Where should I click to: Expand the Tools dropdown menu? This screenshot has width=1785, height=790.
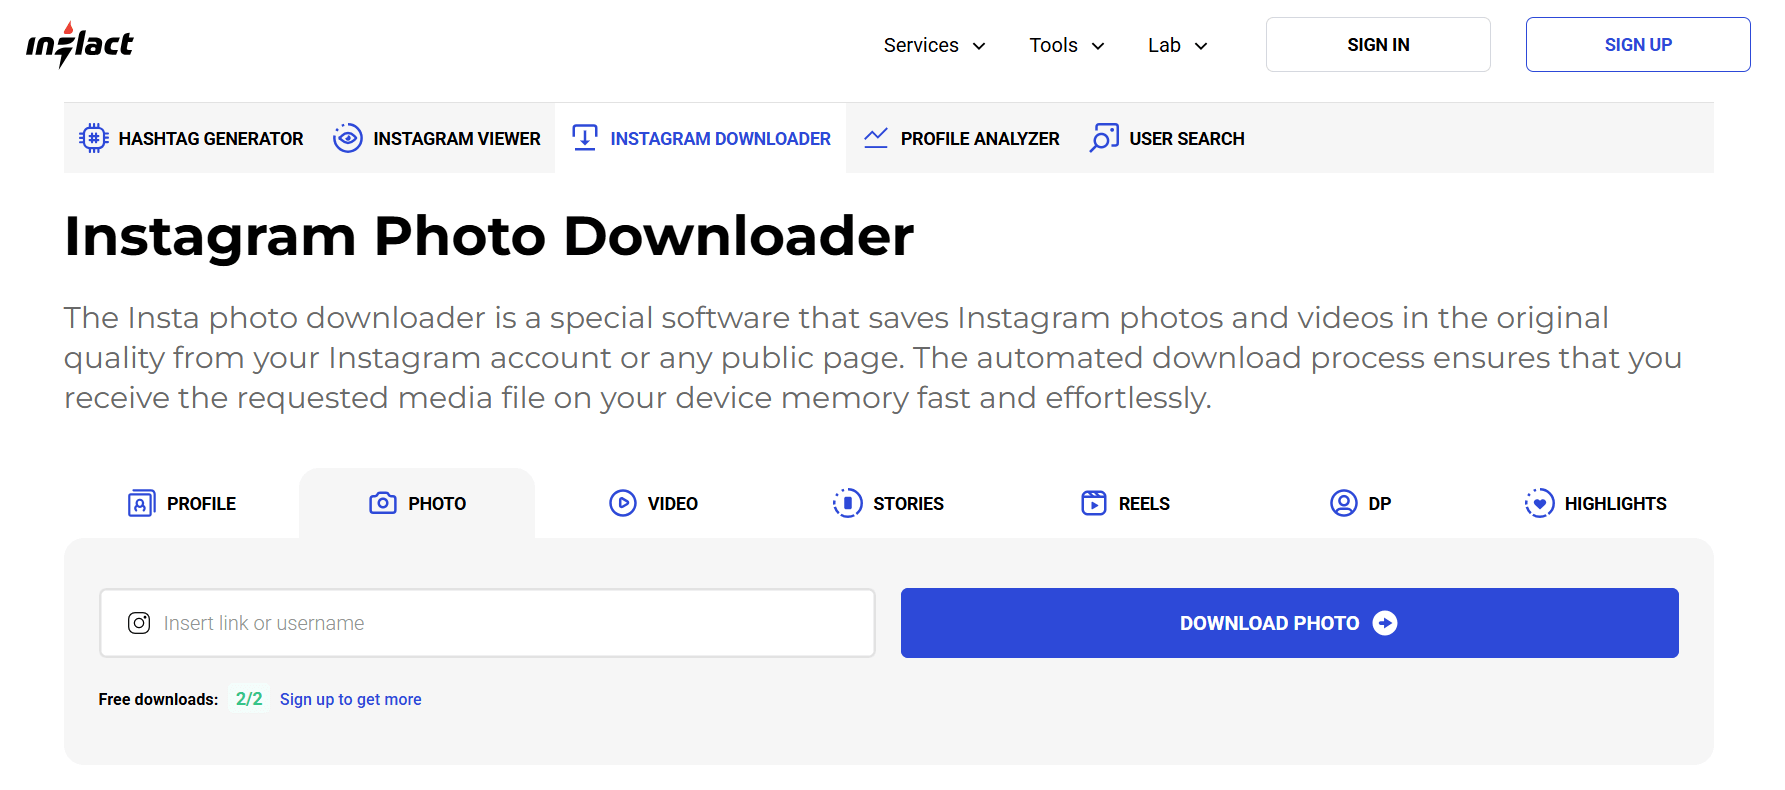click(1067, 45)
